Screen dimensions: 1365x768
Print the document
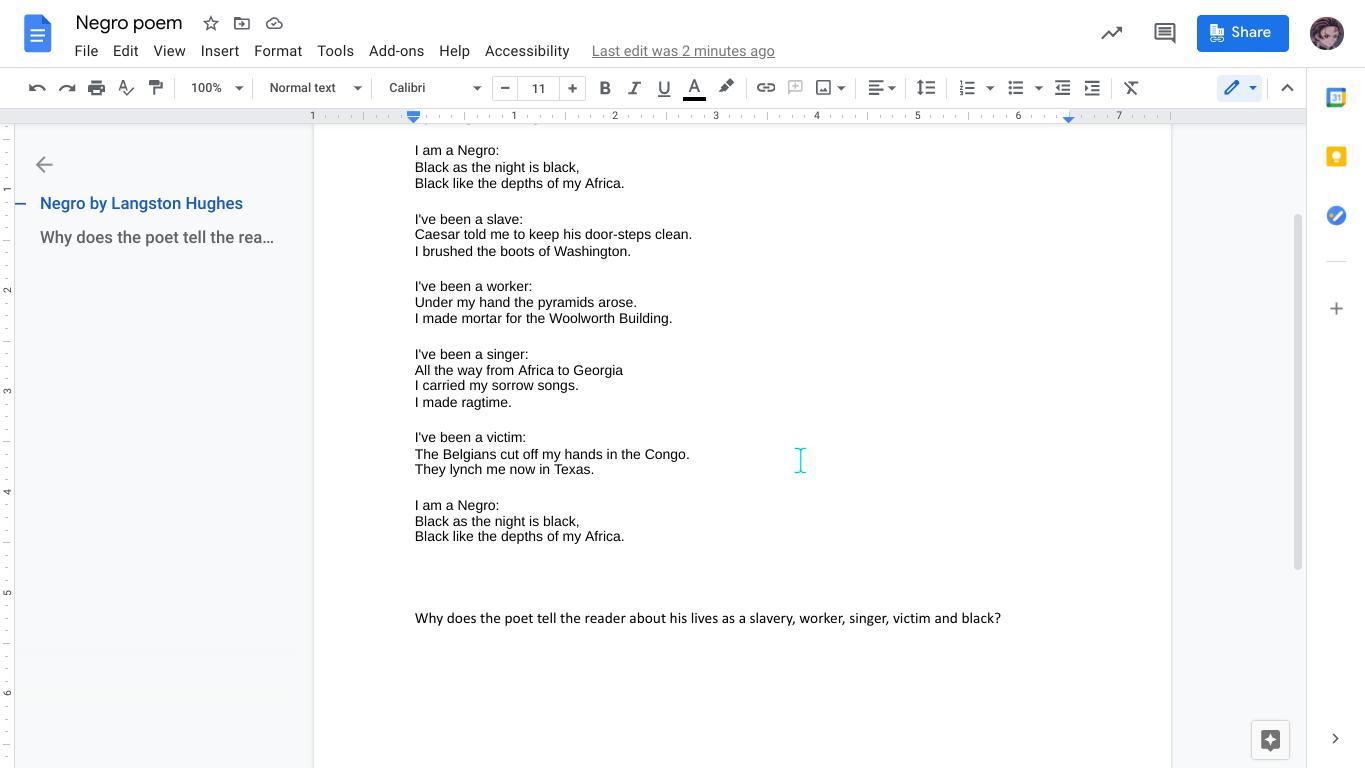96,88
